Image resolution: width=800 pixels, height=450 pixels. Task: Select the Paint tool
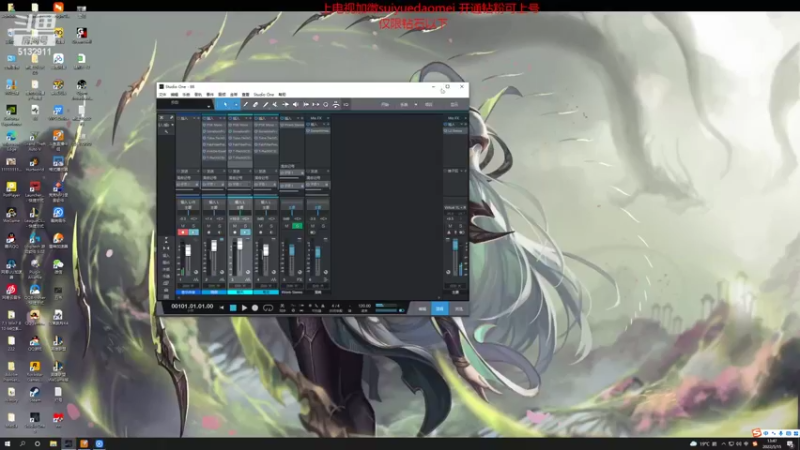pos(265,105)
